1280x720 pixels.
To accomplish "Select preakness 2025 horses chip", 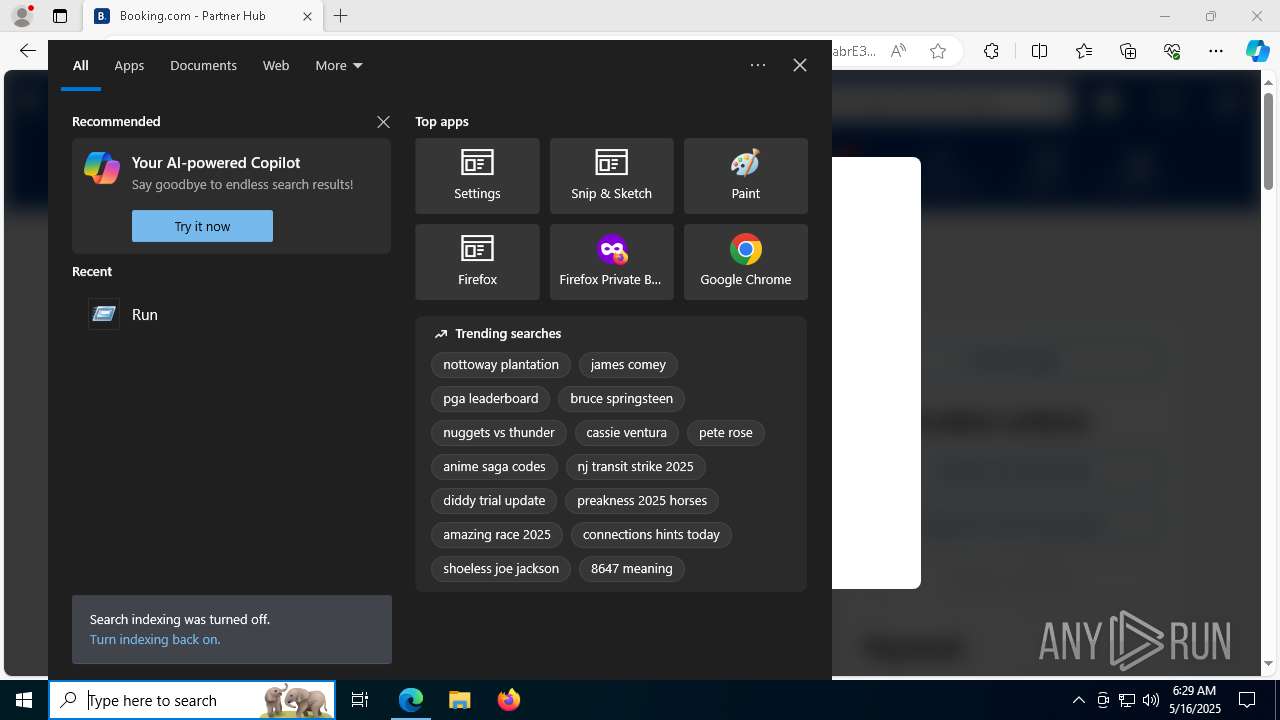I will [x=642, y=501].
